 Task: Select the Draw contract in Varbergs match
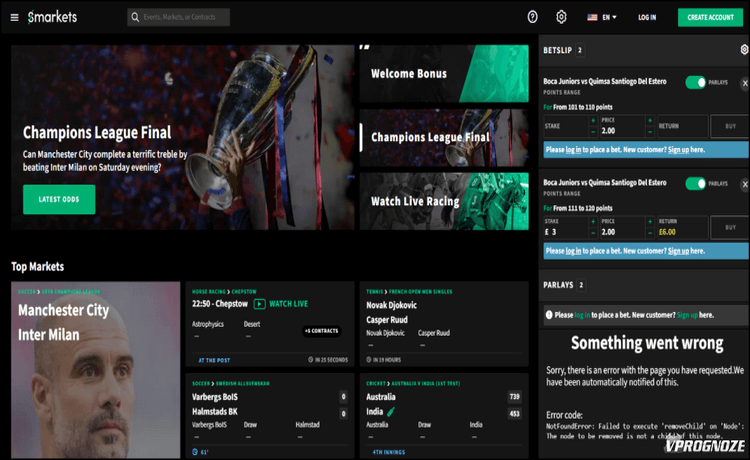pos(250,430)
